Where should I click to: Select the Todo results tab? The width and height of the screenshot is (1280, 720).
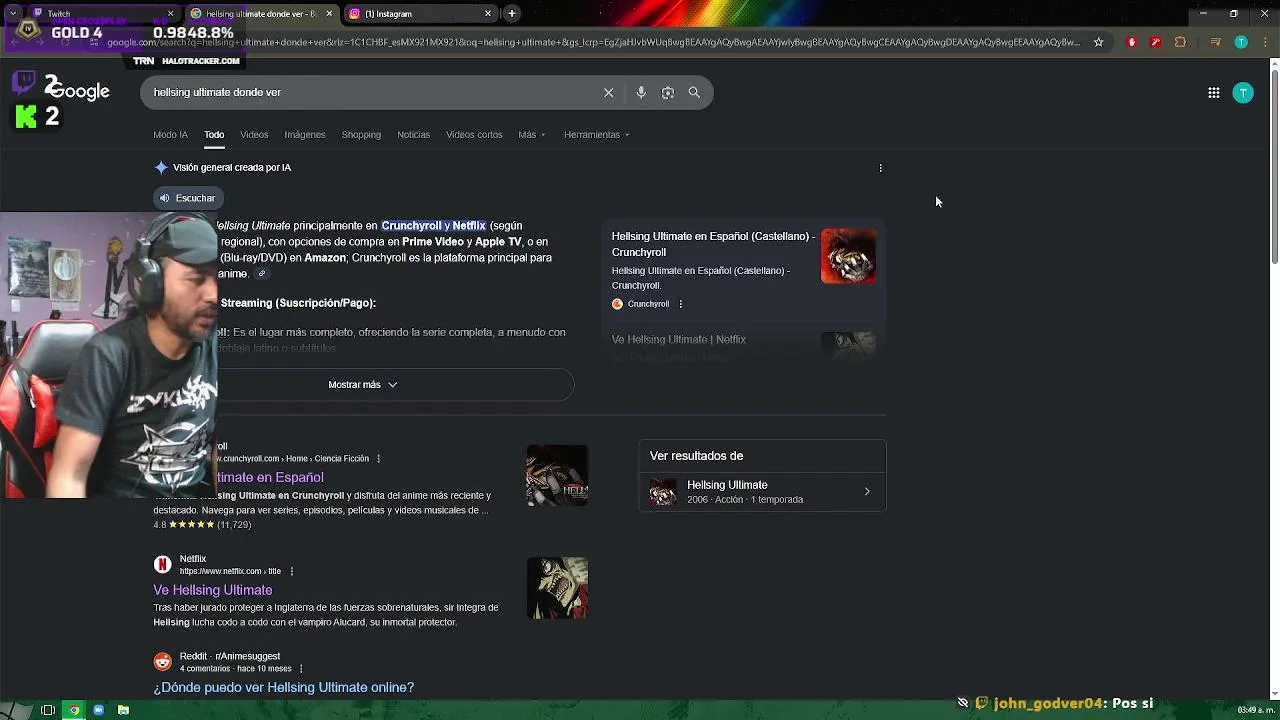214,134
